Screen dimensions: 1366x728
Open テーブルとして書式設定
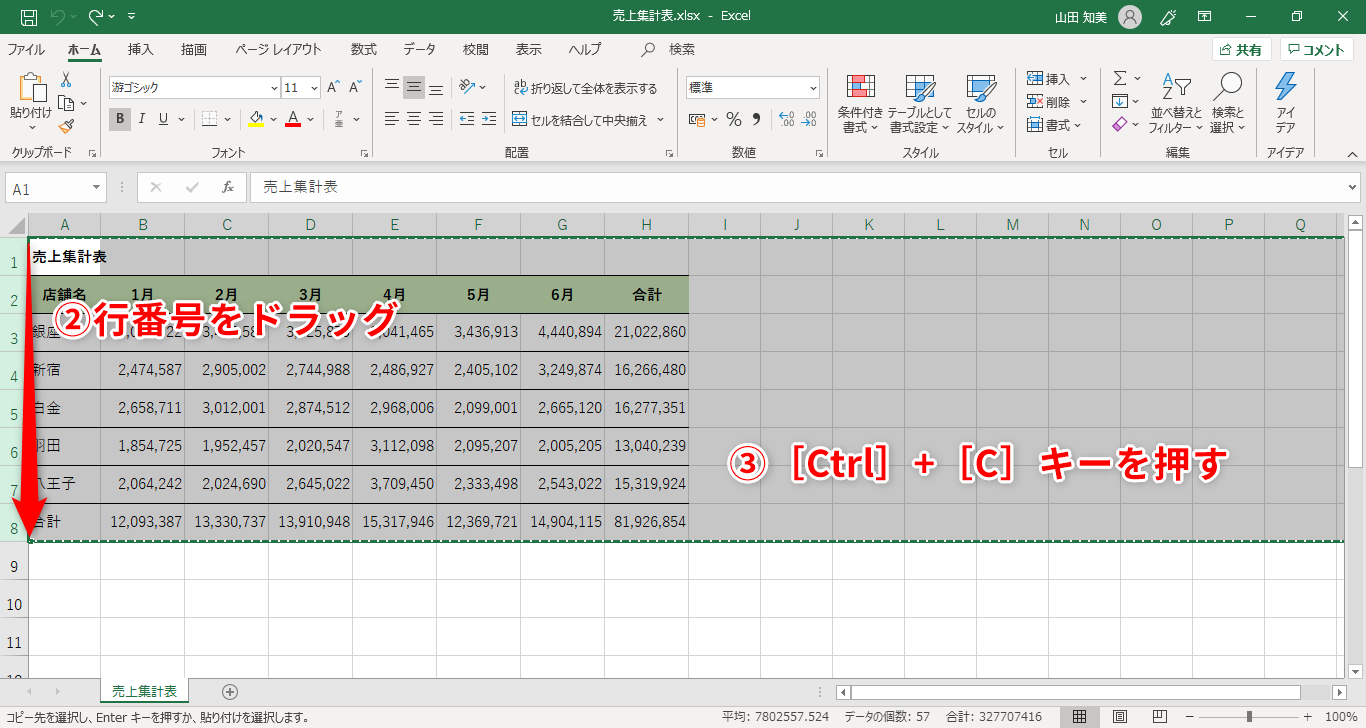(x=919, y=104)
